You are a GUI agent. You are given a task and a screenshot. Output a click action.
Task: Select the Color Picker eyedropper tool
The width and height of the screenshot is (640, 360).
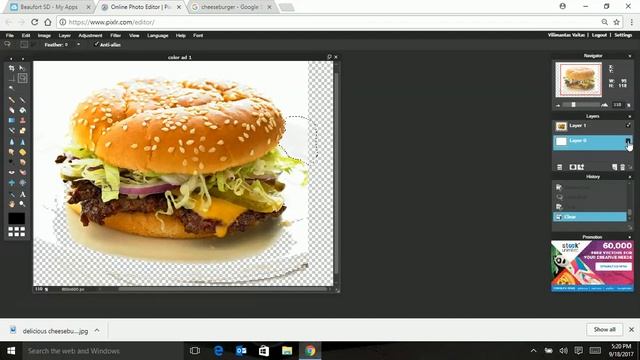point(11,194)
